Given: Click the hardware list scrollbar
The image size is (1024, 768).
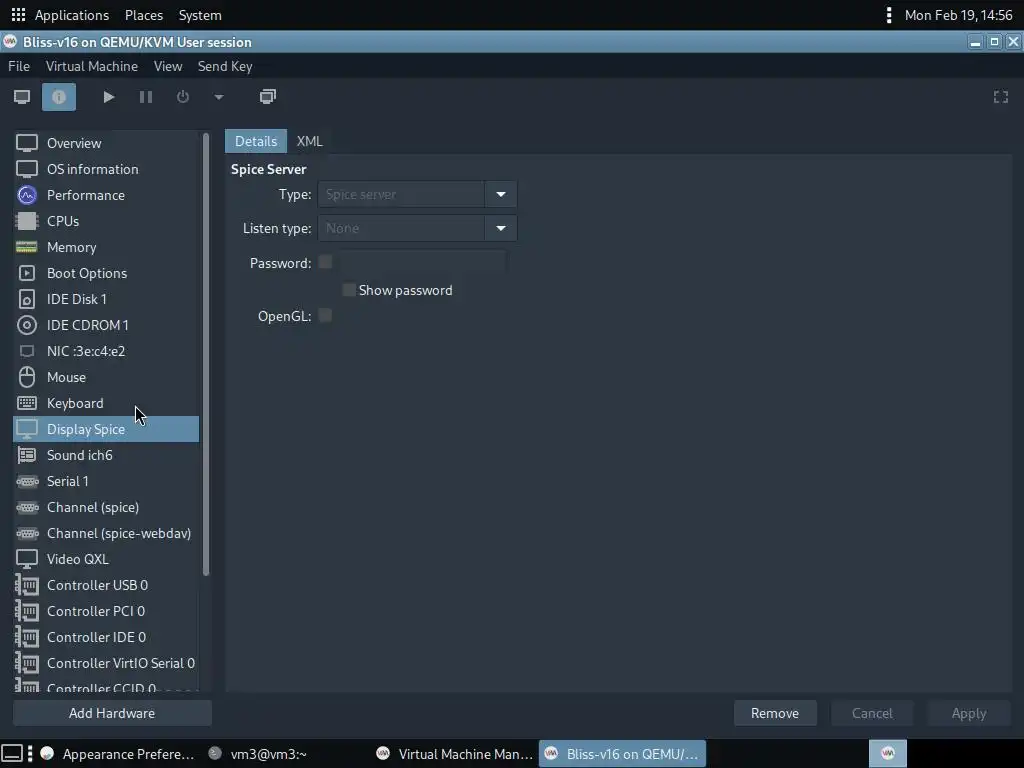Looking at the screenshot, I should tap(206, 355).
